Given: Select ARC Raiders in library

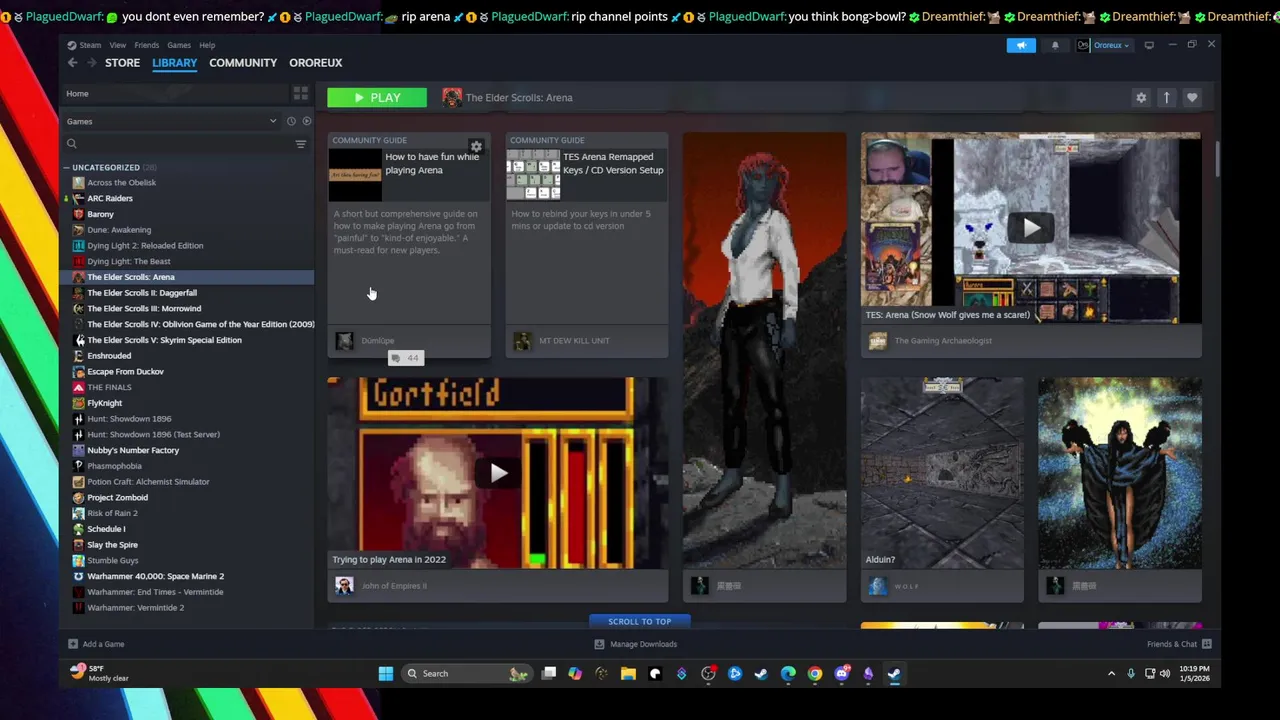Looking at the screenshot, I should pos(110,198).
